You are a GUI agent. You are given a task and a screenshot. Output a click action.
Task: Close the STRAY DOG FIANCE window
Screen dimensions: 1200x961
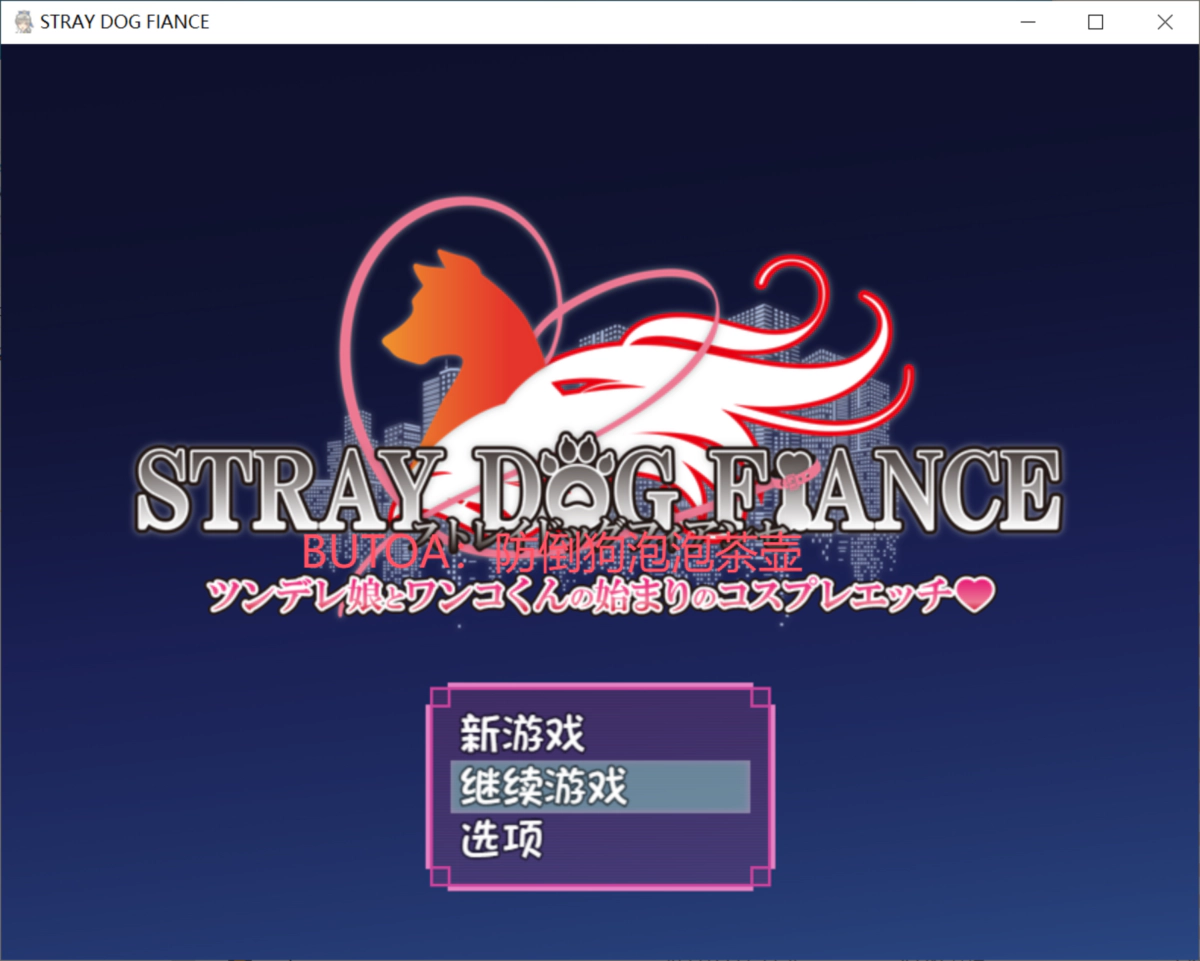[x=1165, y=22]
